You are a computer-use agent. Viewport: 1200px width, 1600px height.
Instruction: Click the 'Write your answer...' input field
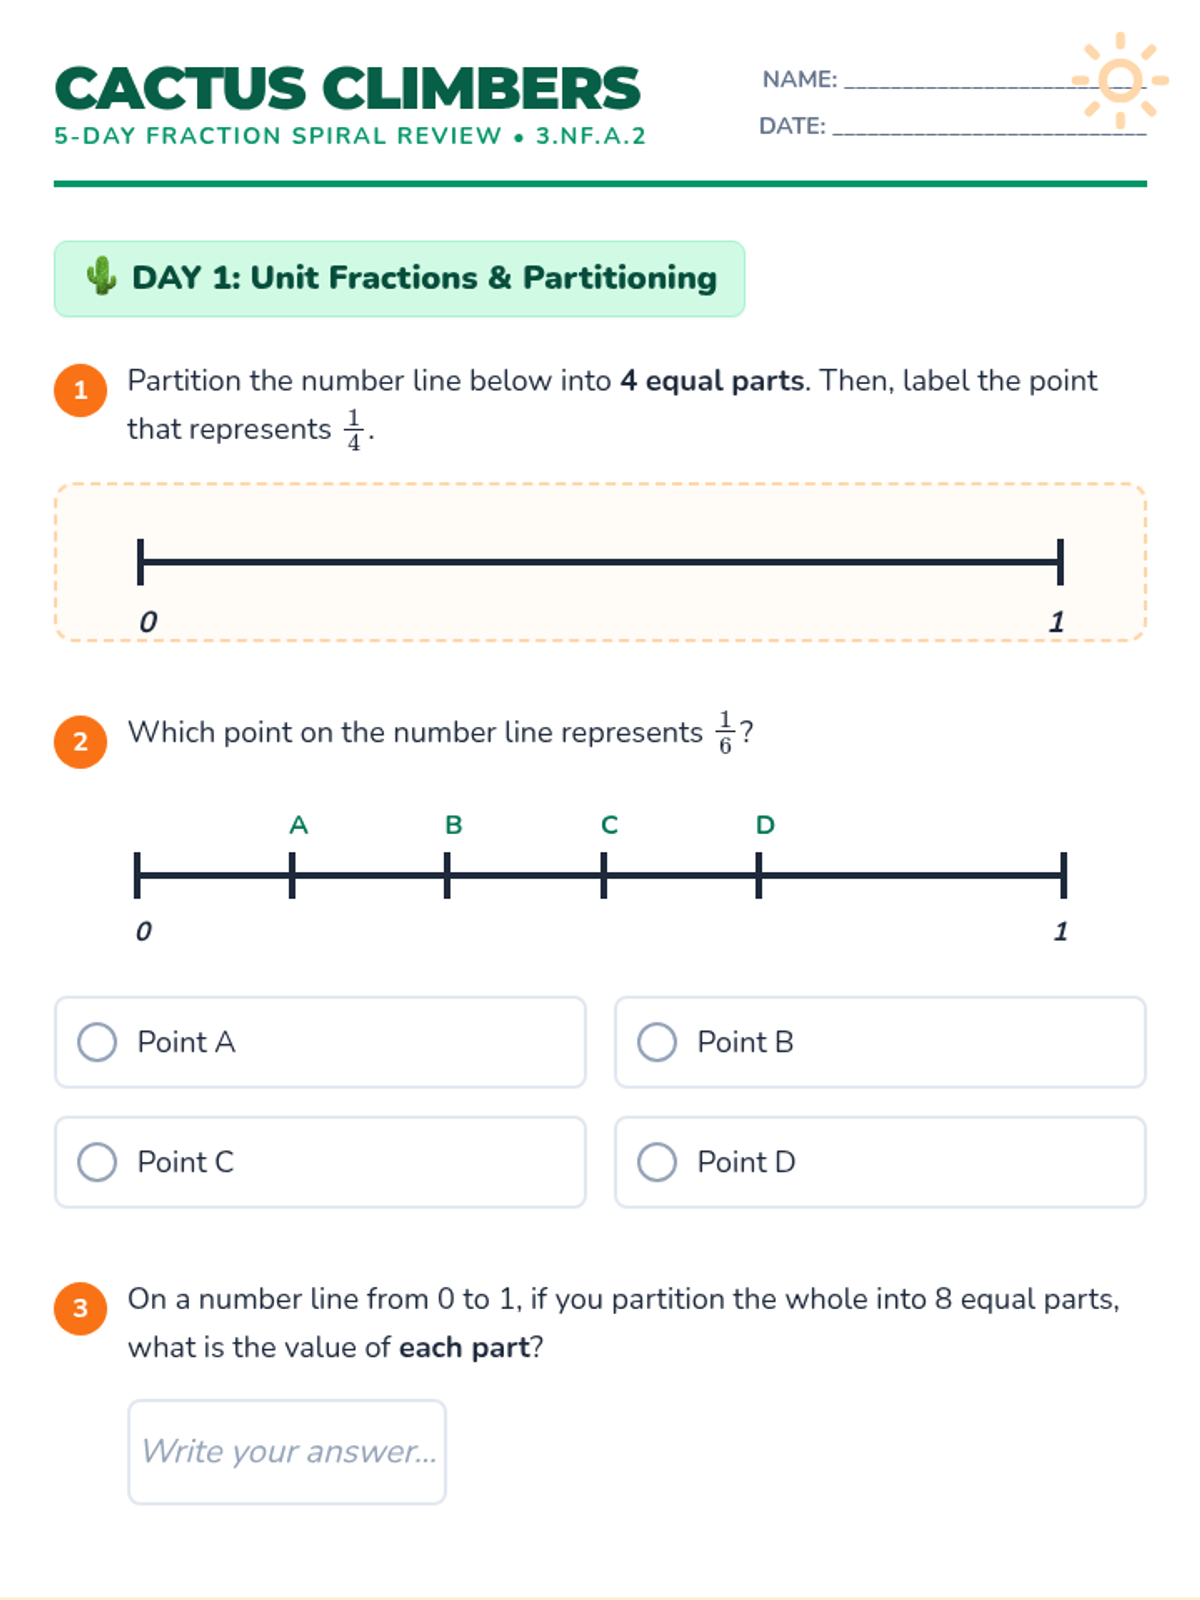tap(287, 1452)
